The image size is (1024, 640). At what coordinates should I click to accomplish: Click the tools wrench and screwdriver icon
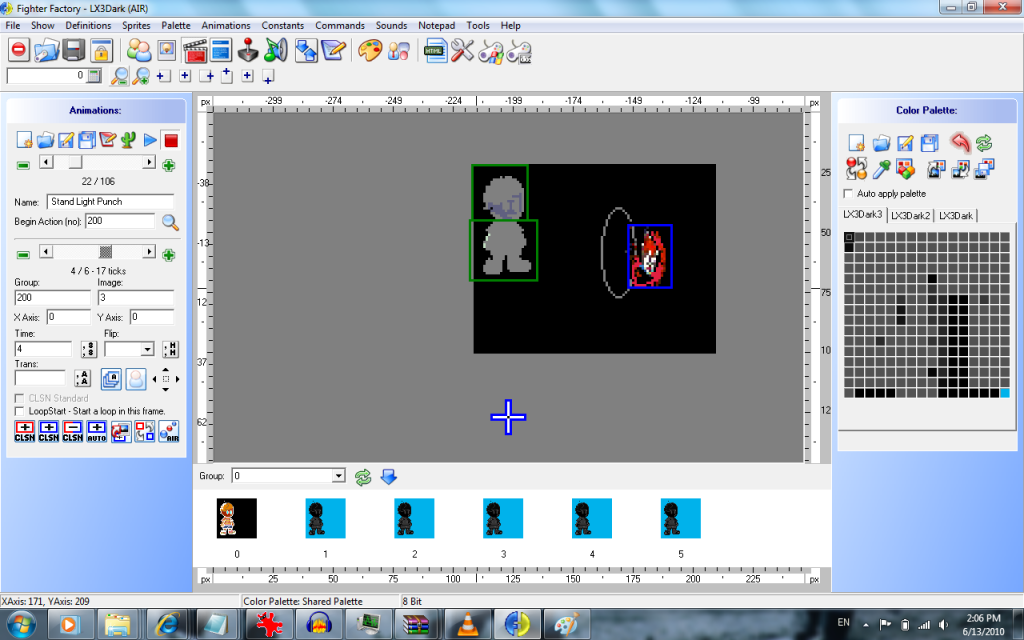coord(462,49)
